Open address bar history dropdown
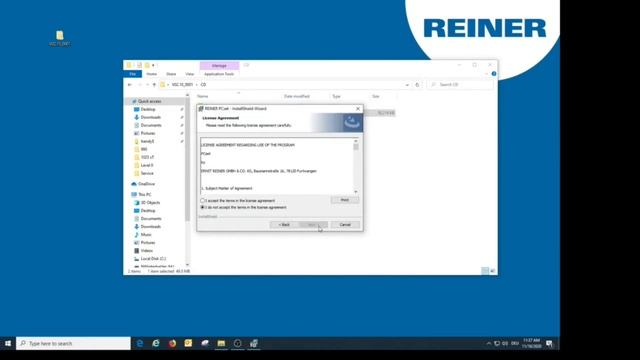Image resolution: width=640 pixels, height=360 pixels. click(x=407, y=84)
